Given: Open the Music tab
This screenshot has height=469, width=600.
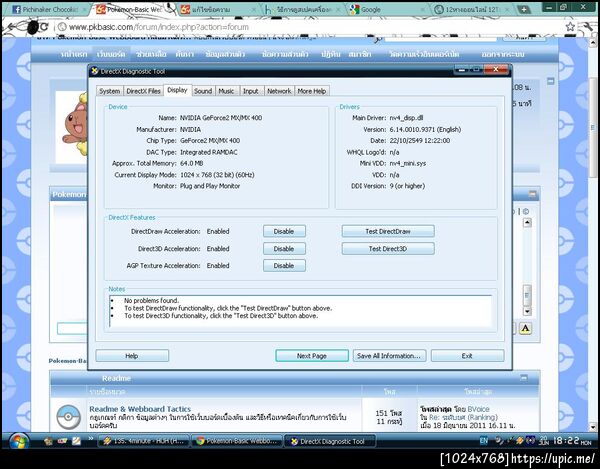Looking at the screenshot, I should (x=226, y=91).
